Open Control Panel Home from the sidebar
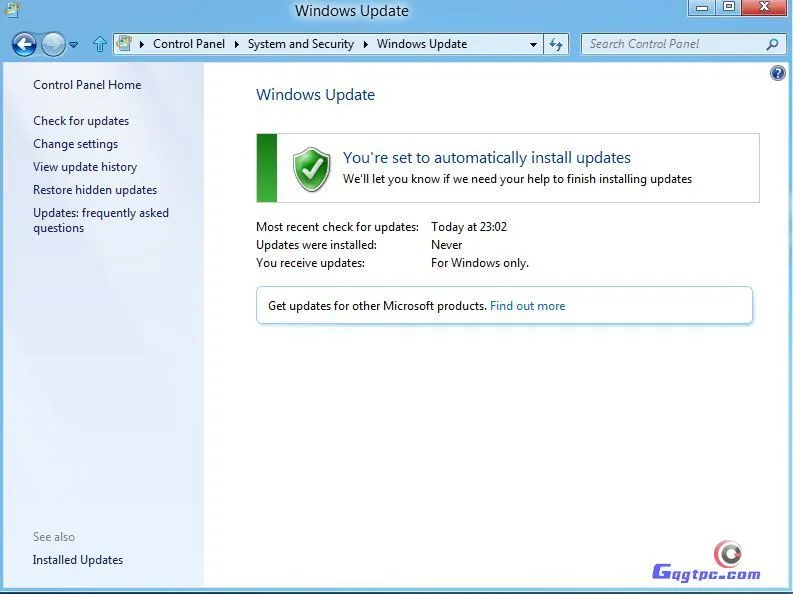This screenshot has height=594, width=793. pyautogui.click(x=87, y=85)
